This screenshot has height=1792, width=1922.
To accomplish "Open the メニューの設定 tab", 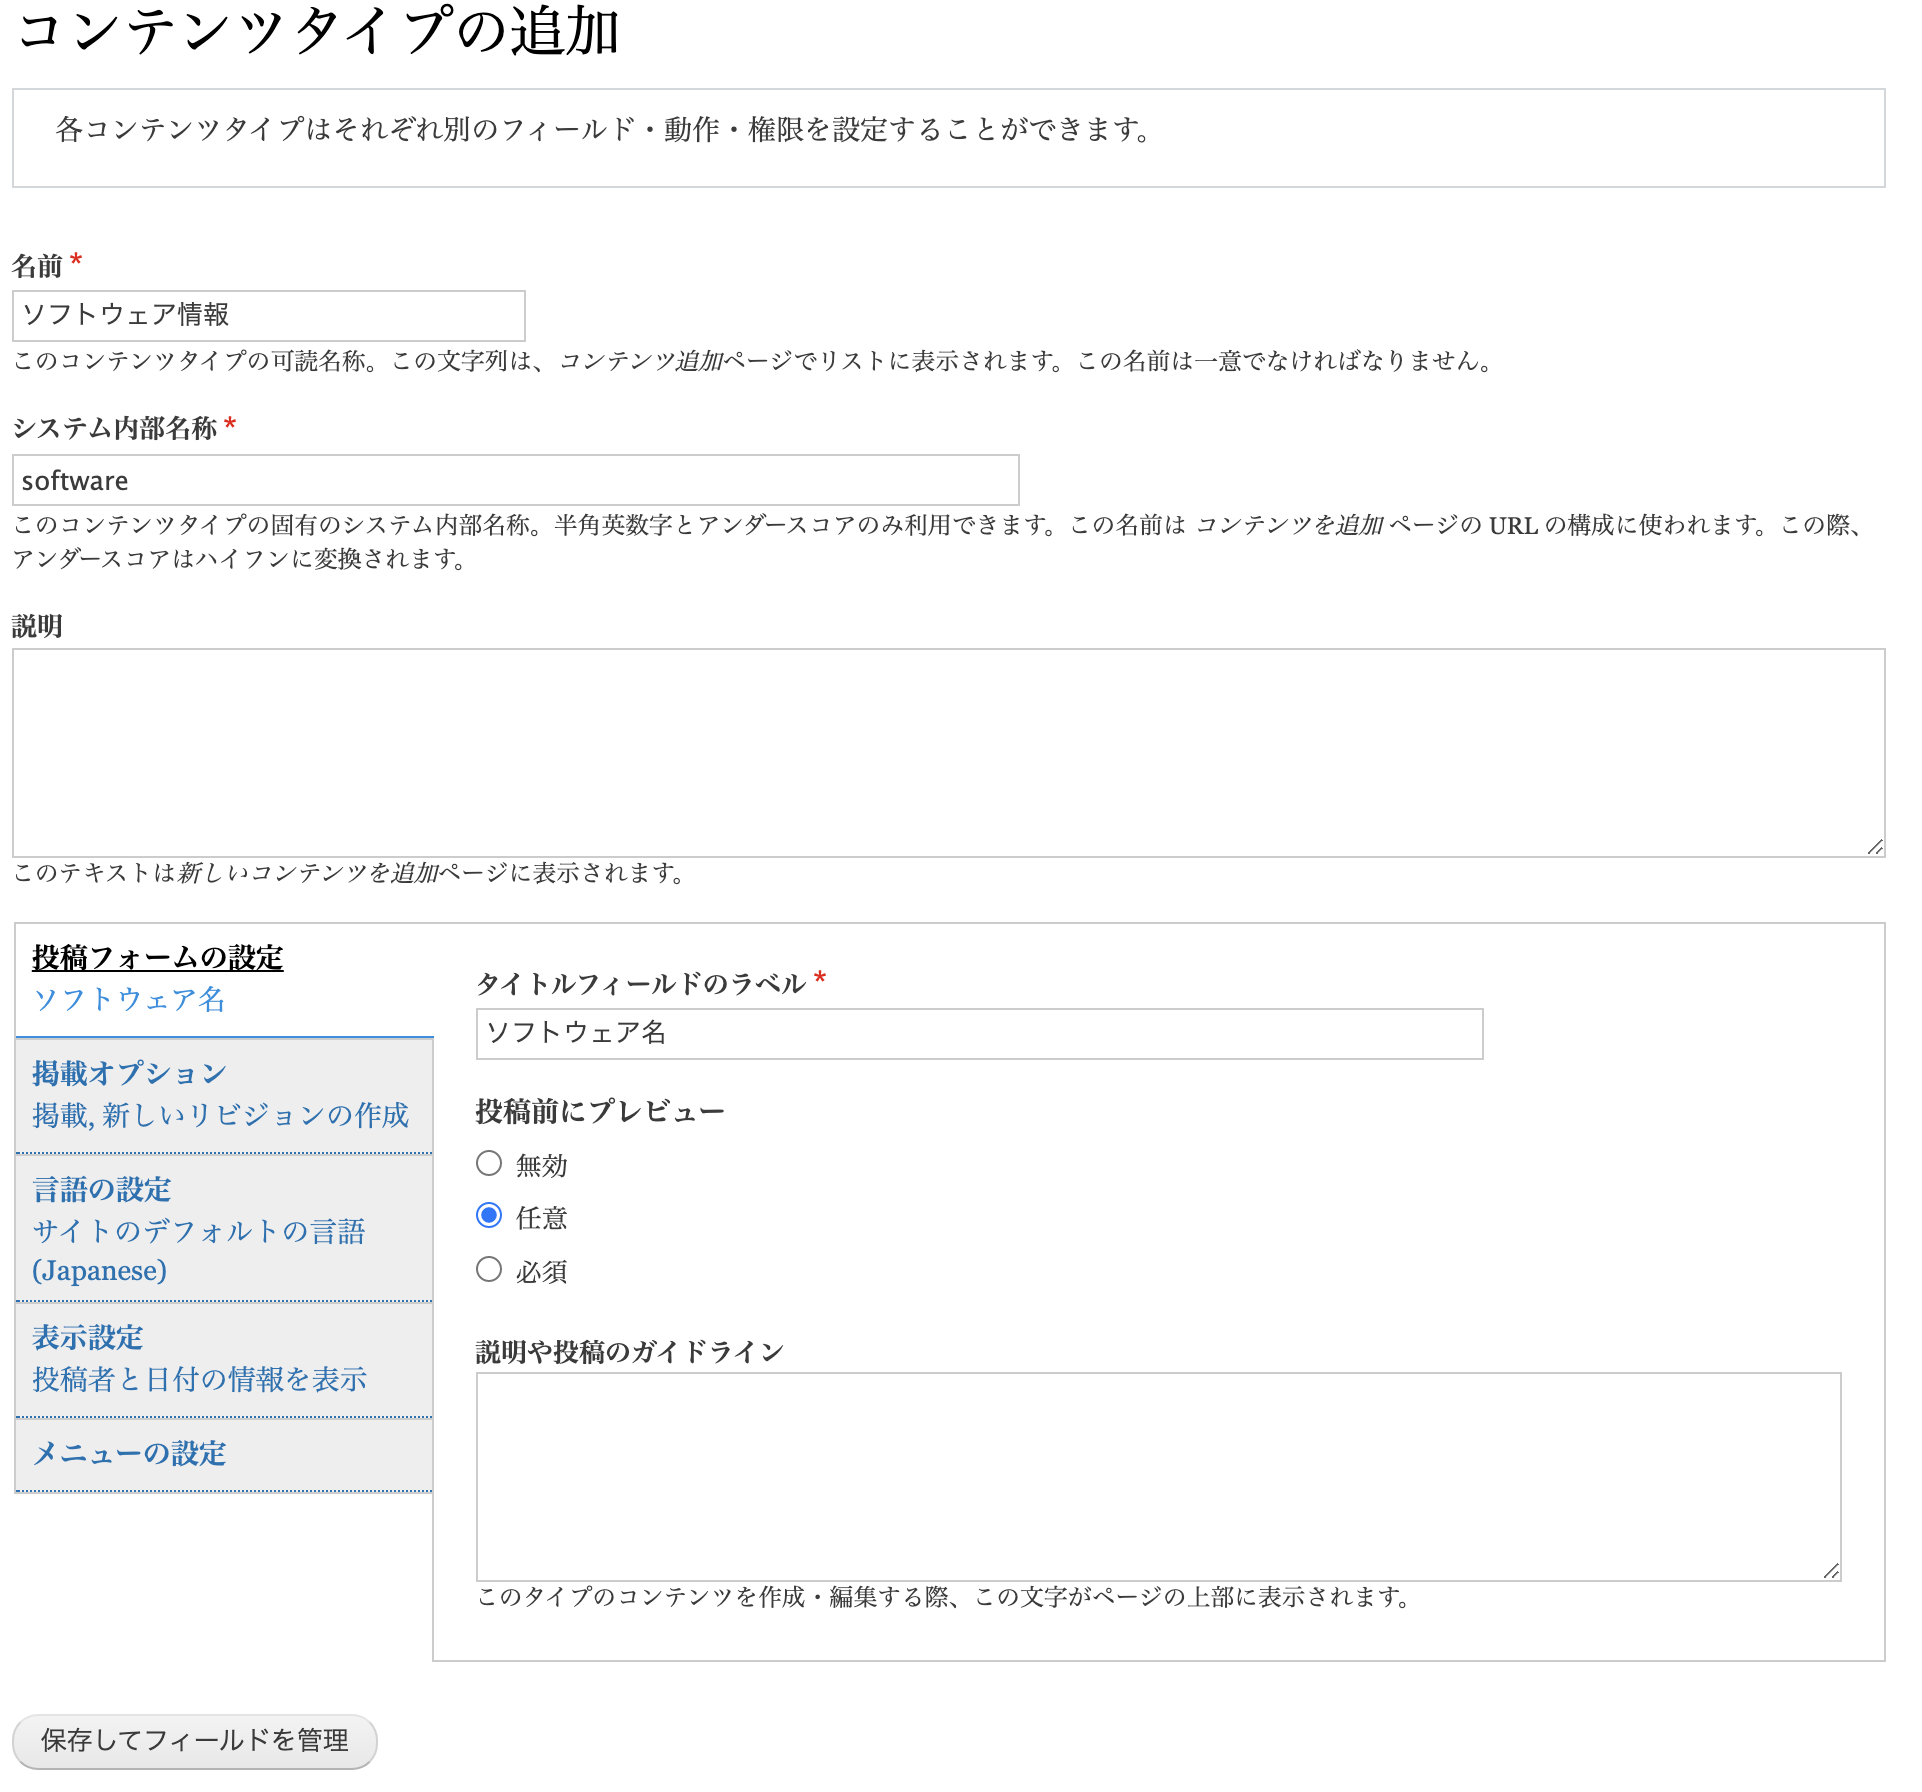I will [x=129, y=1453].
